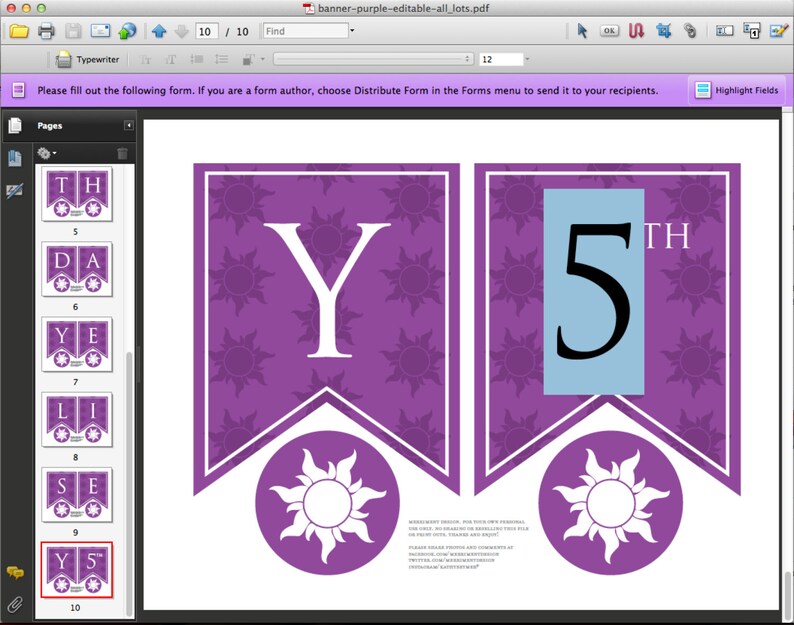Open a file with the folder icon
Screen dimensions: 794x625
(19, 31)
